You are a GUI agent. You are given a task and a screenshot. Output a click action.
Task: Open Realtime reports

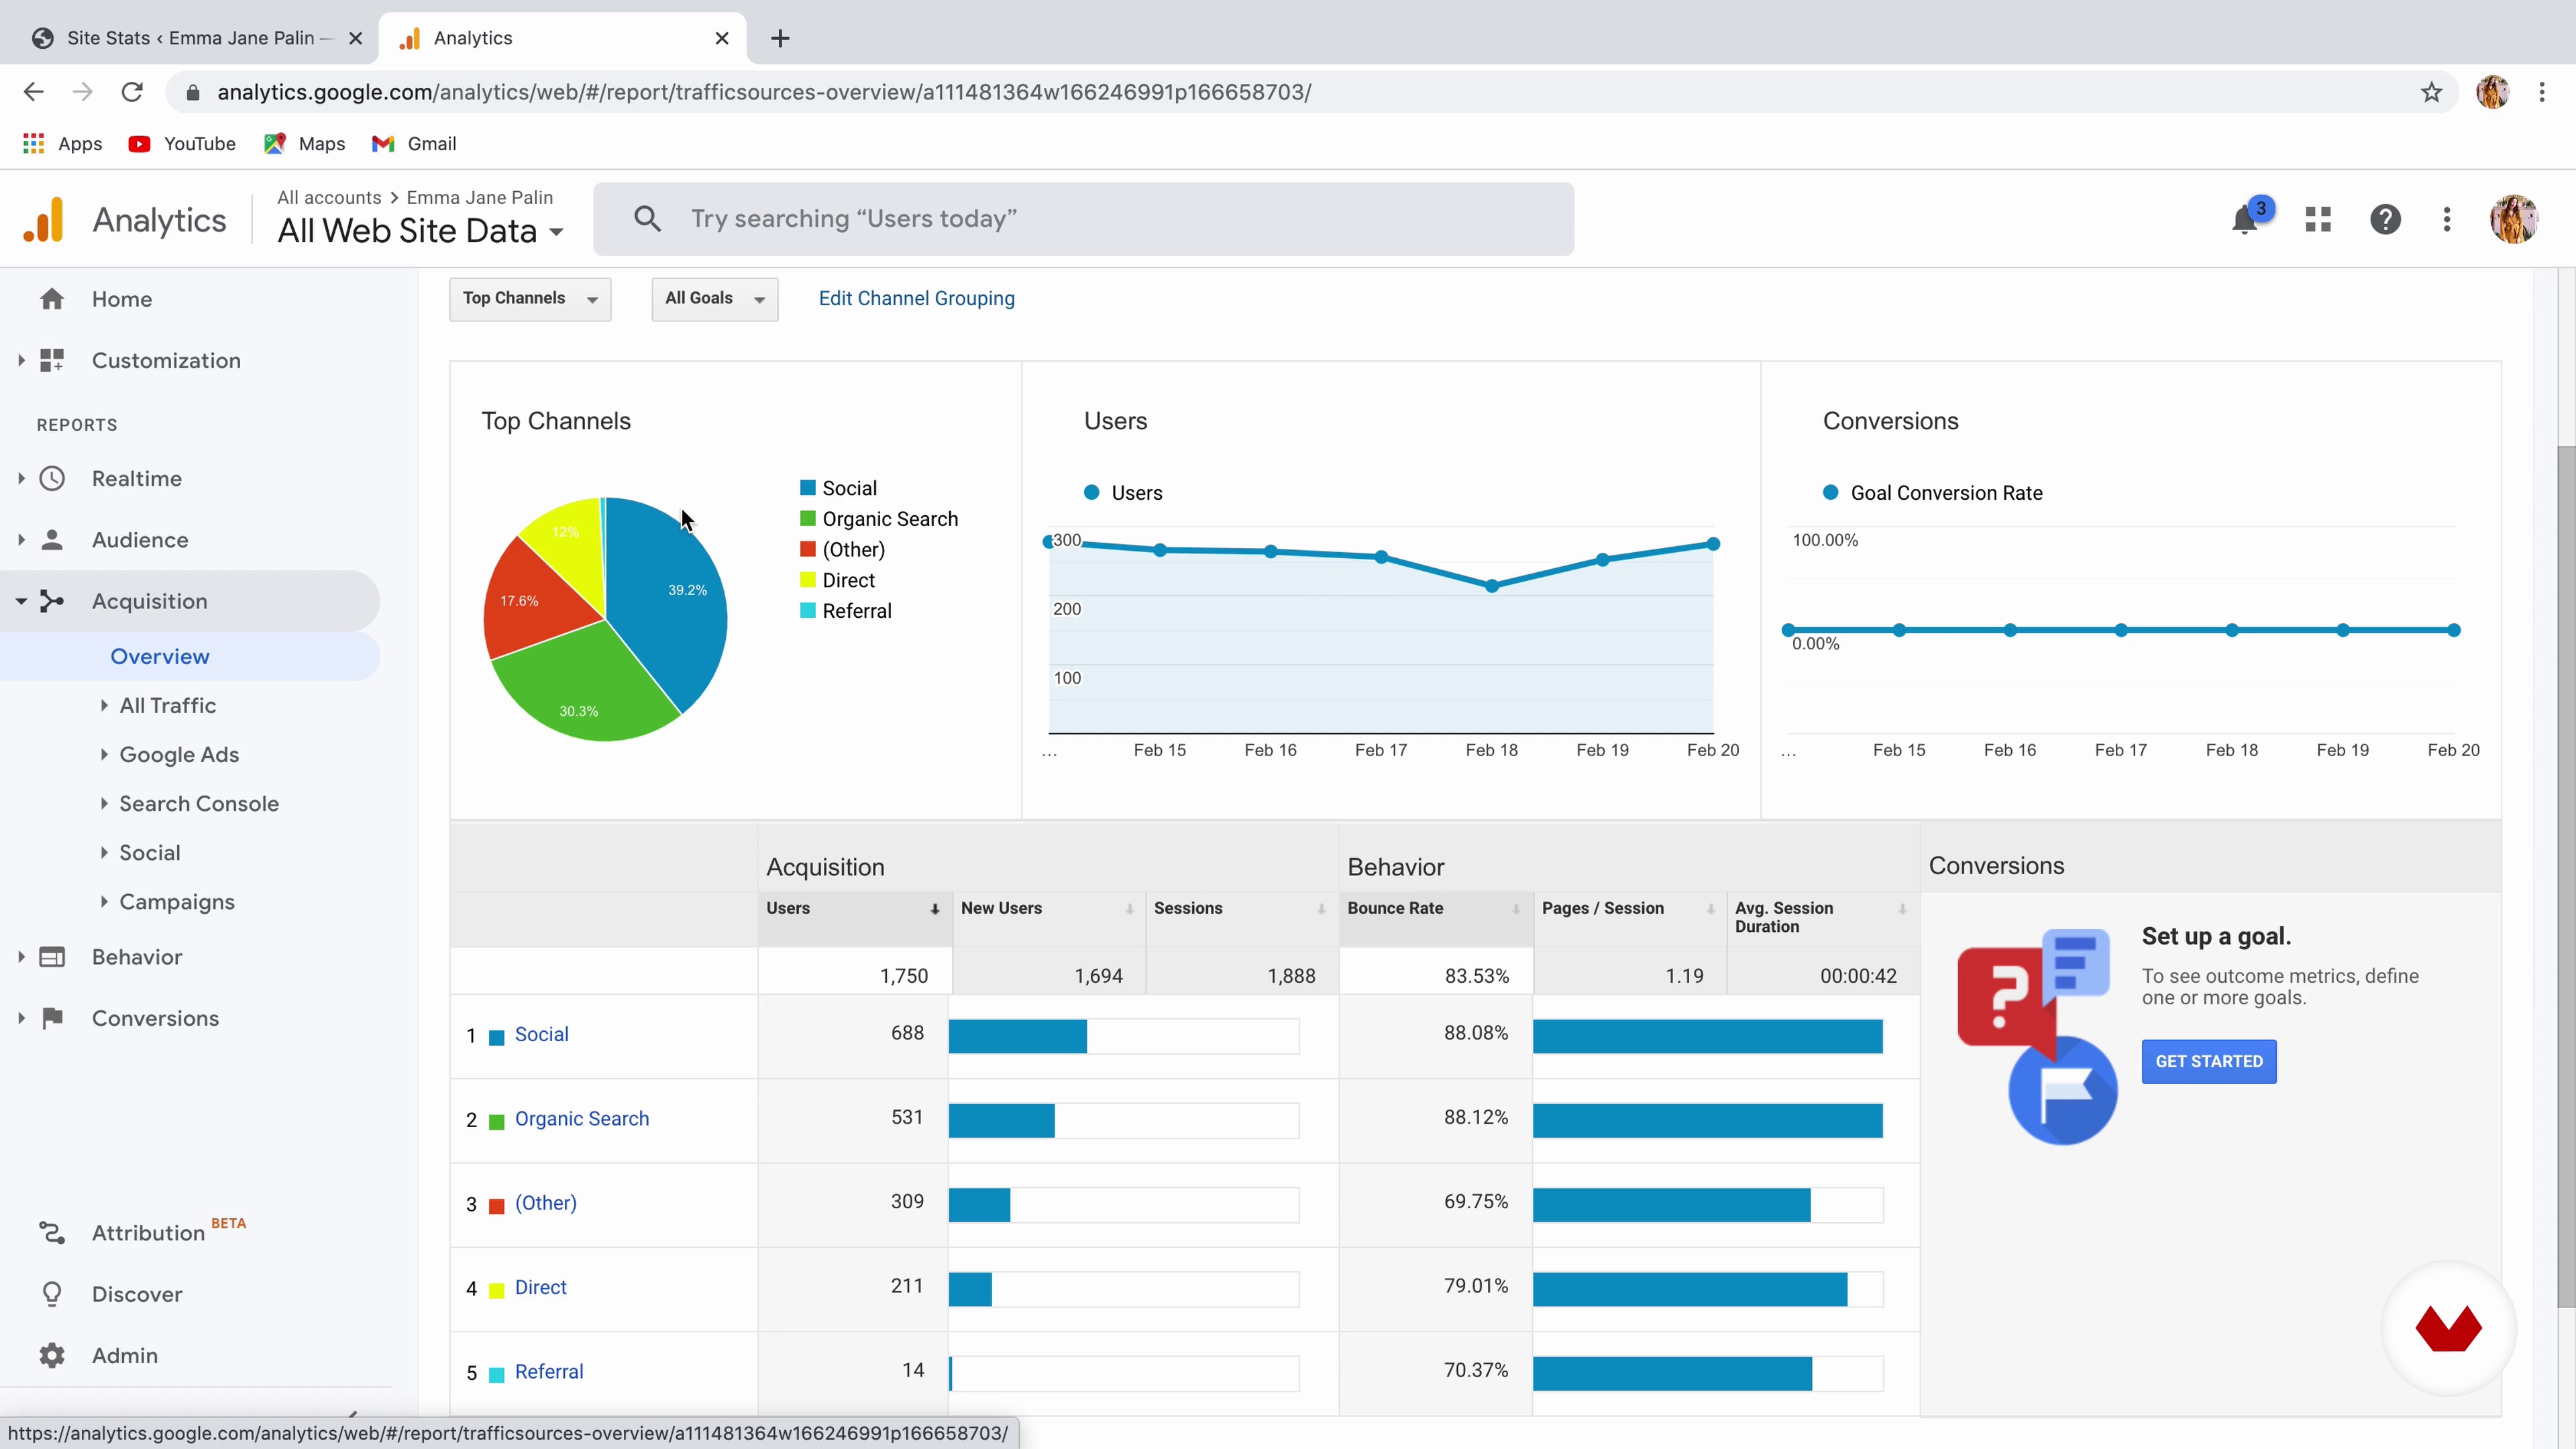click(x=137, y=478)
